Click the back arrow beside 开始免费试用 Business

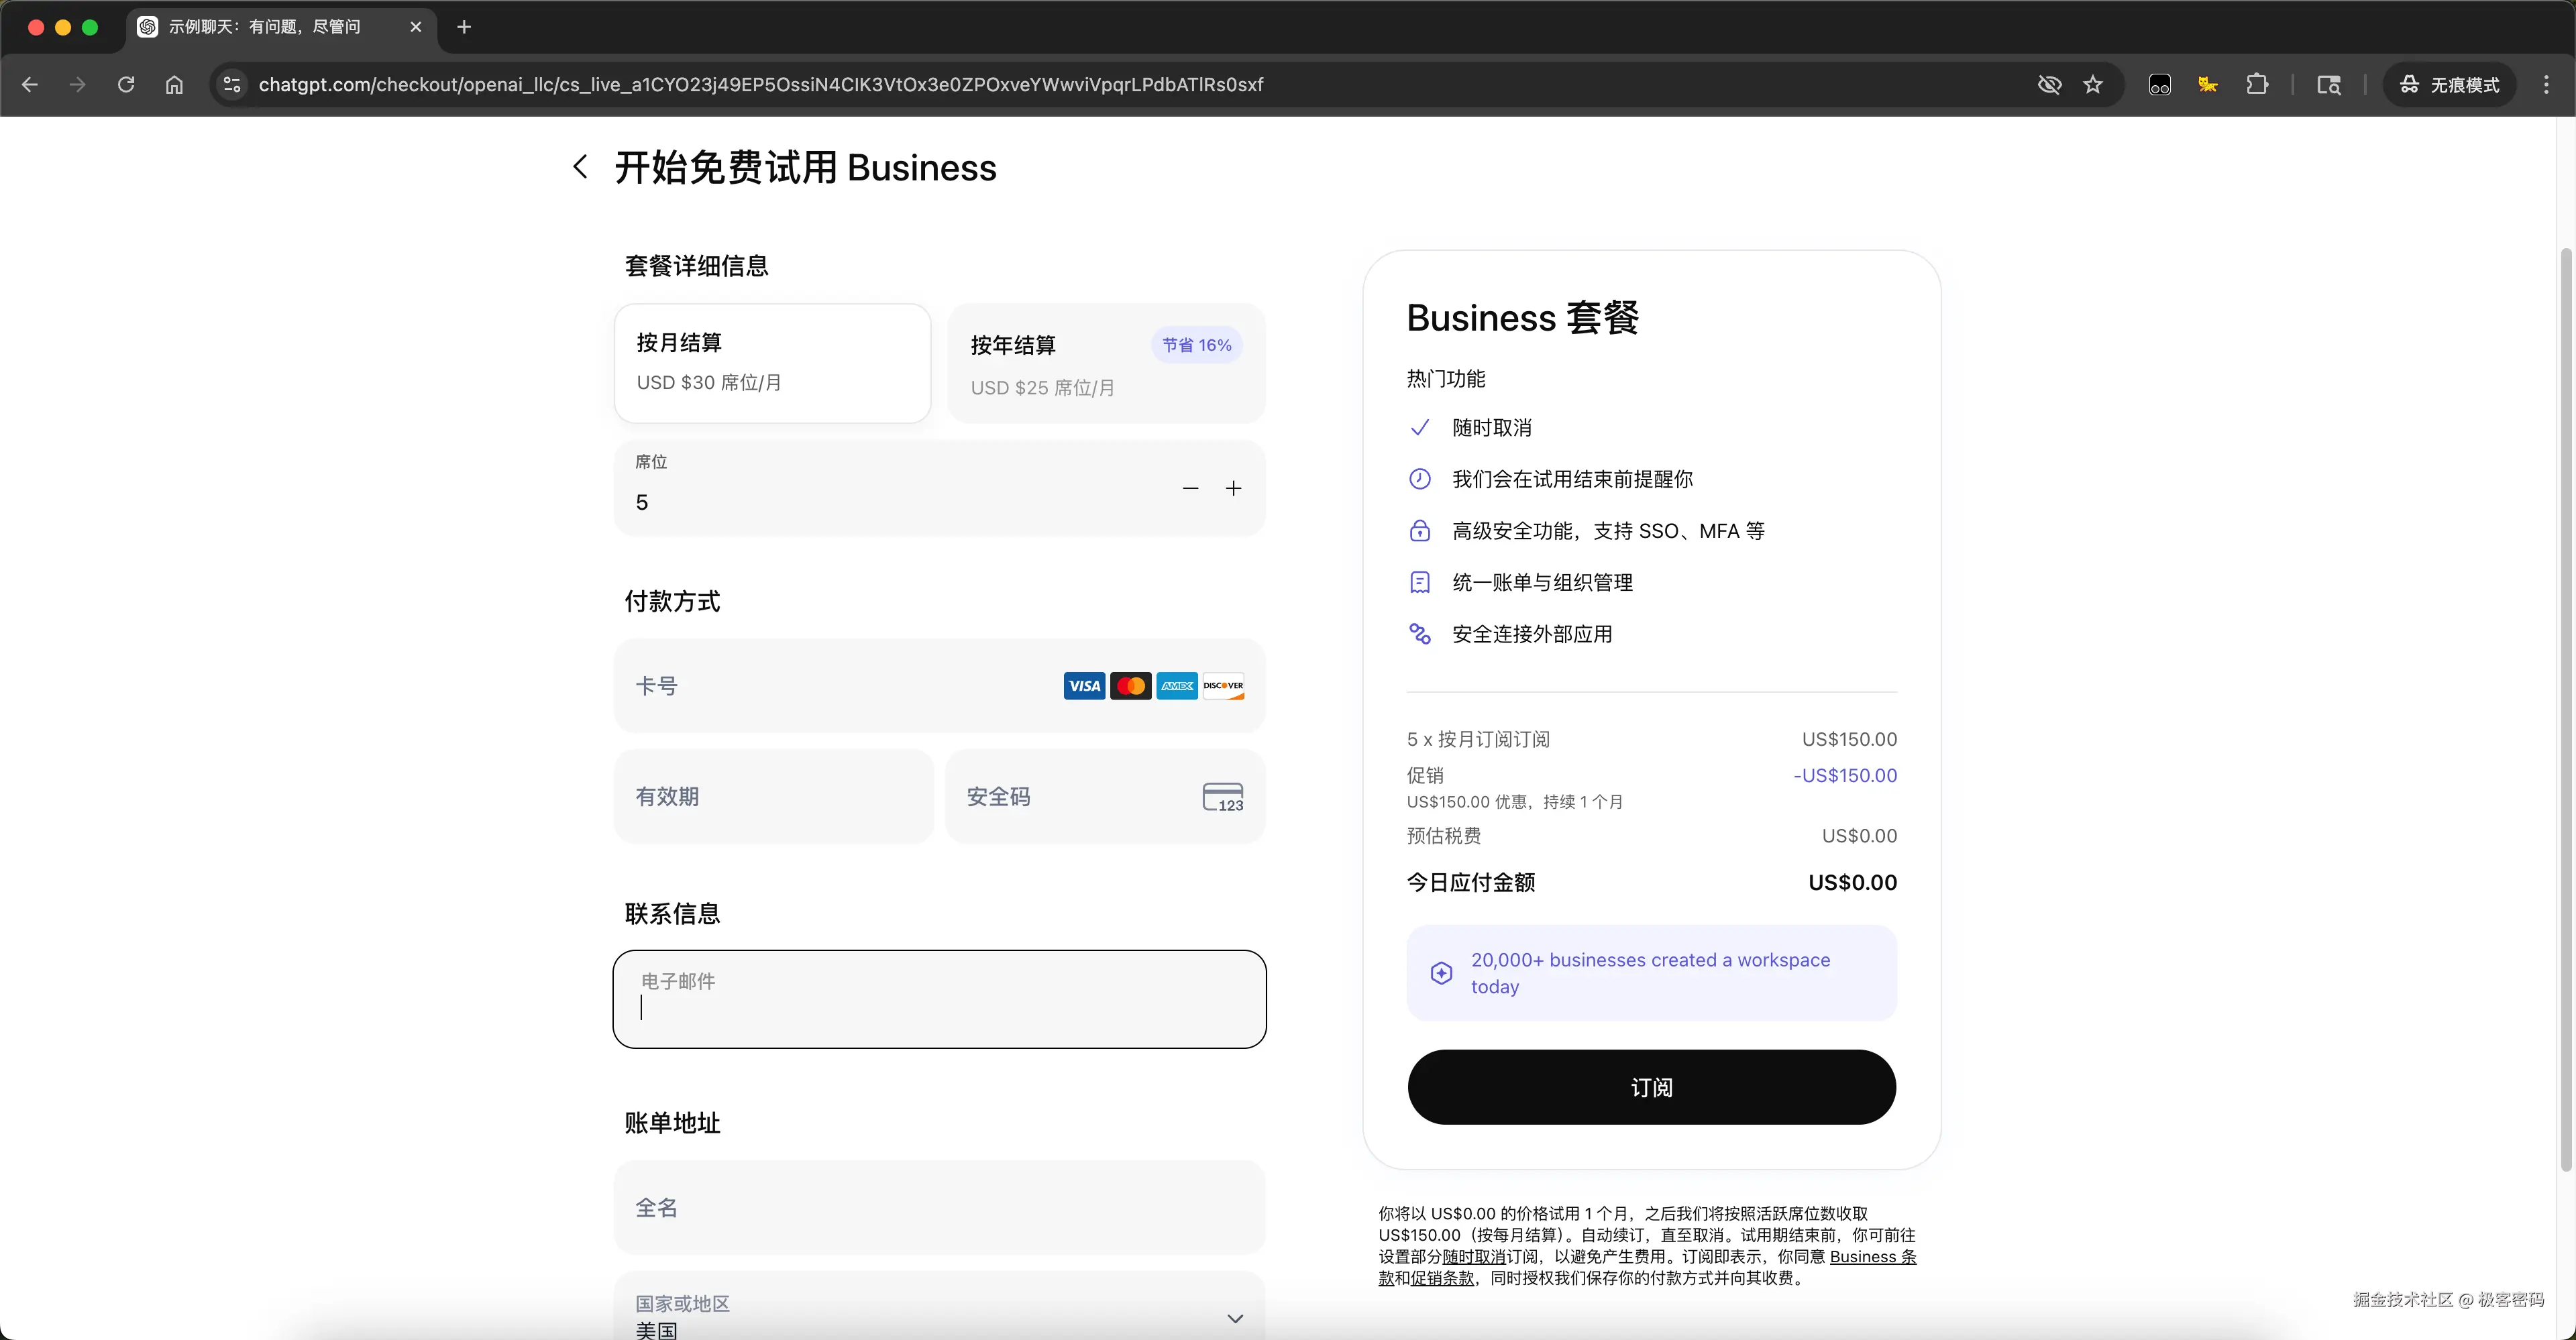tap(580, 167)
